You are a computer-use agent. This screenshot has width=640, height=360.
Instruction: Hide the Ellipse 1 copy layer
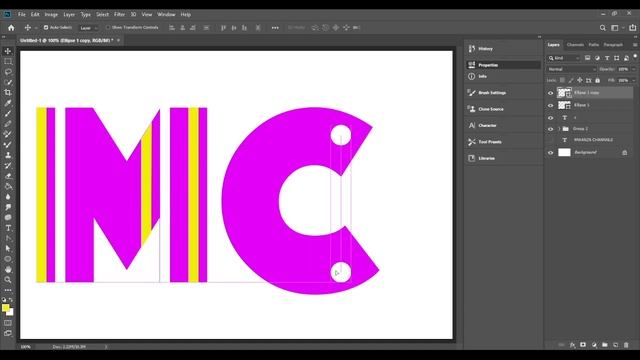tap(550, 93)
